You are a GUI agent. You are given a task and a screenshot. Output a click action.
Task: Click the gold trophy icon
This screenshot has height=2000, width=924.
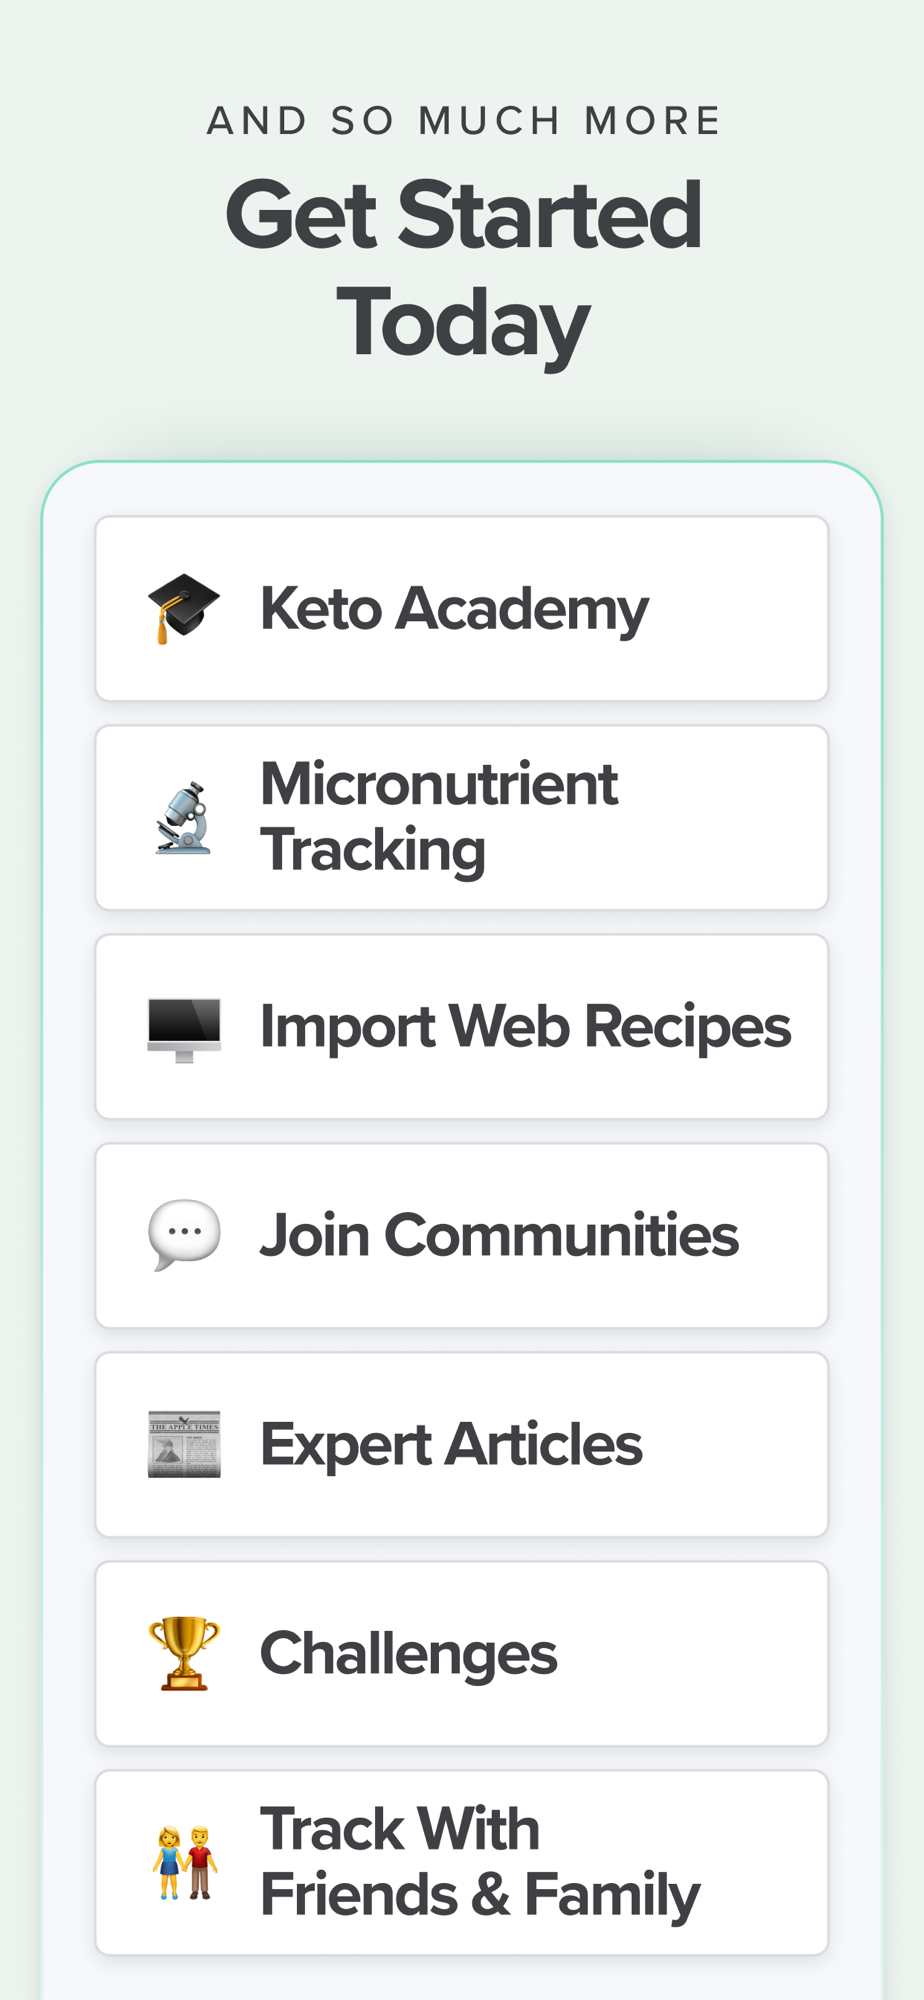tap(184, 1653)
